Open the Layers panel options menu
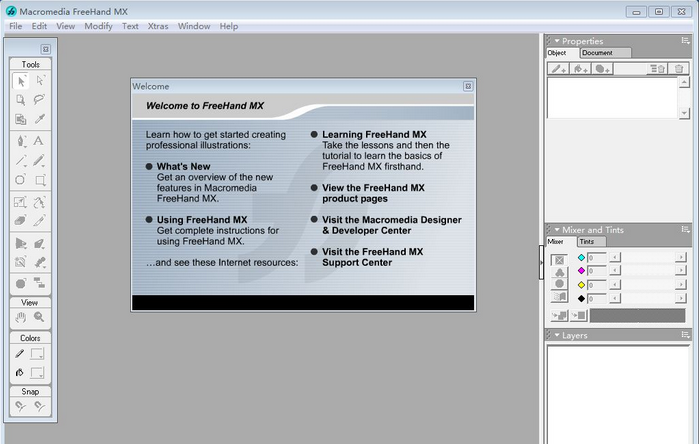Image resolution: width=700 pixels, height=444 pixels. click(x=685, y=335)
